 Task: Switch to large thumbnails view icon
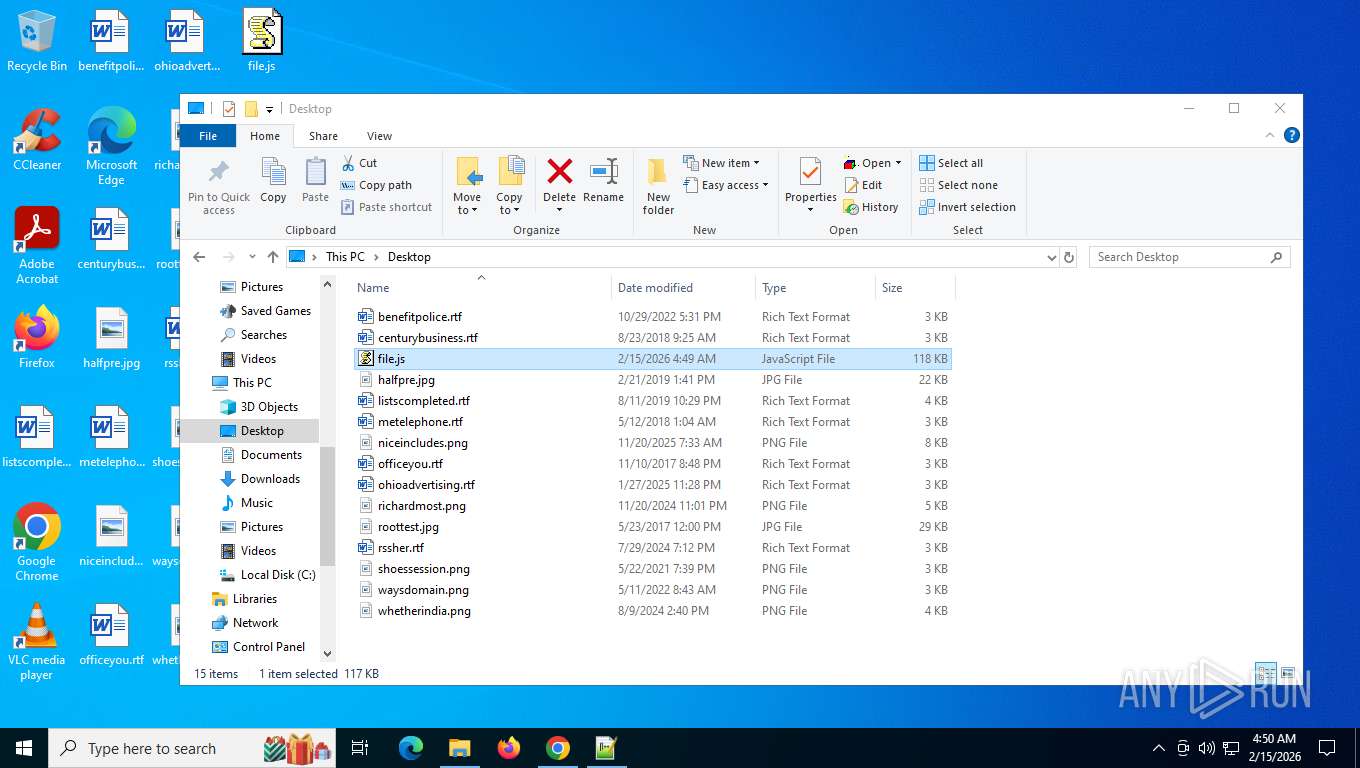1287,674
